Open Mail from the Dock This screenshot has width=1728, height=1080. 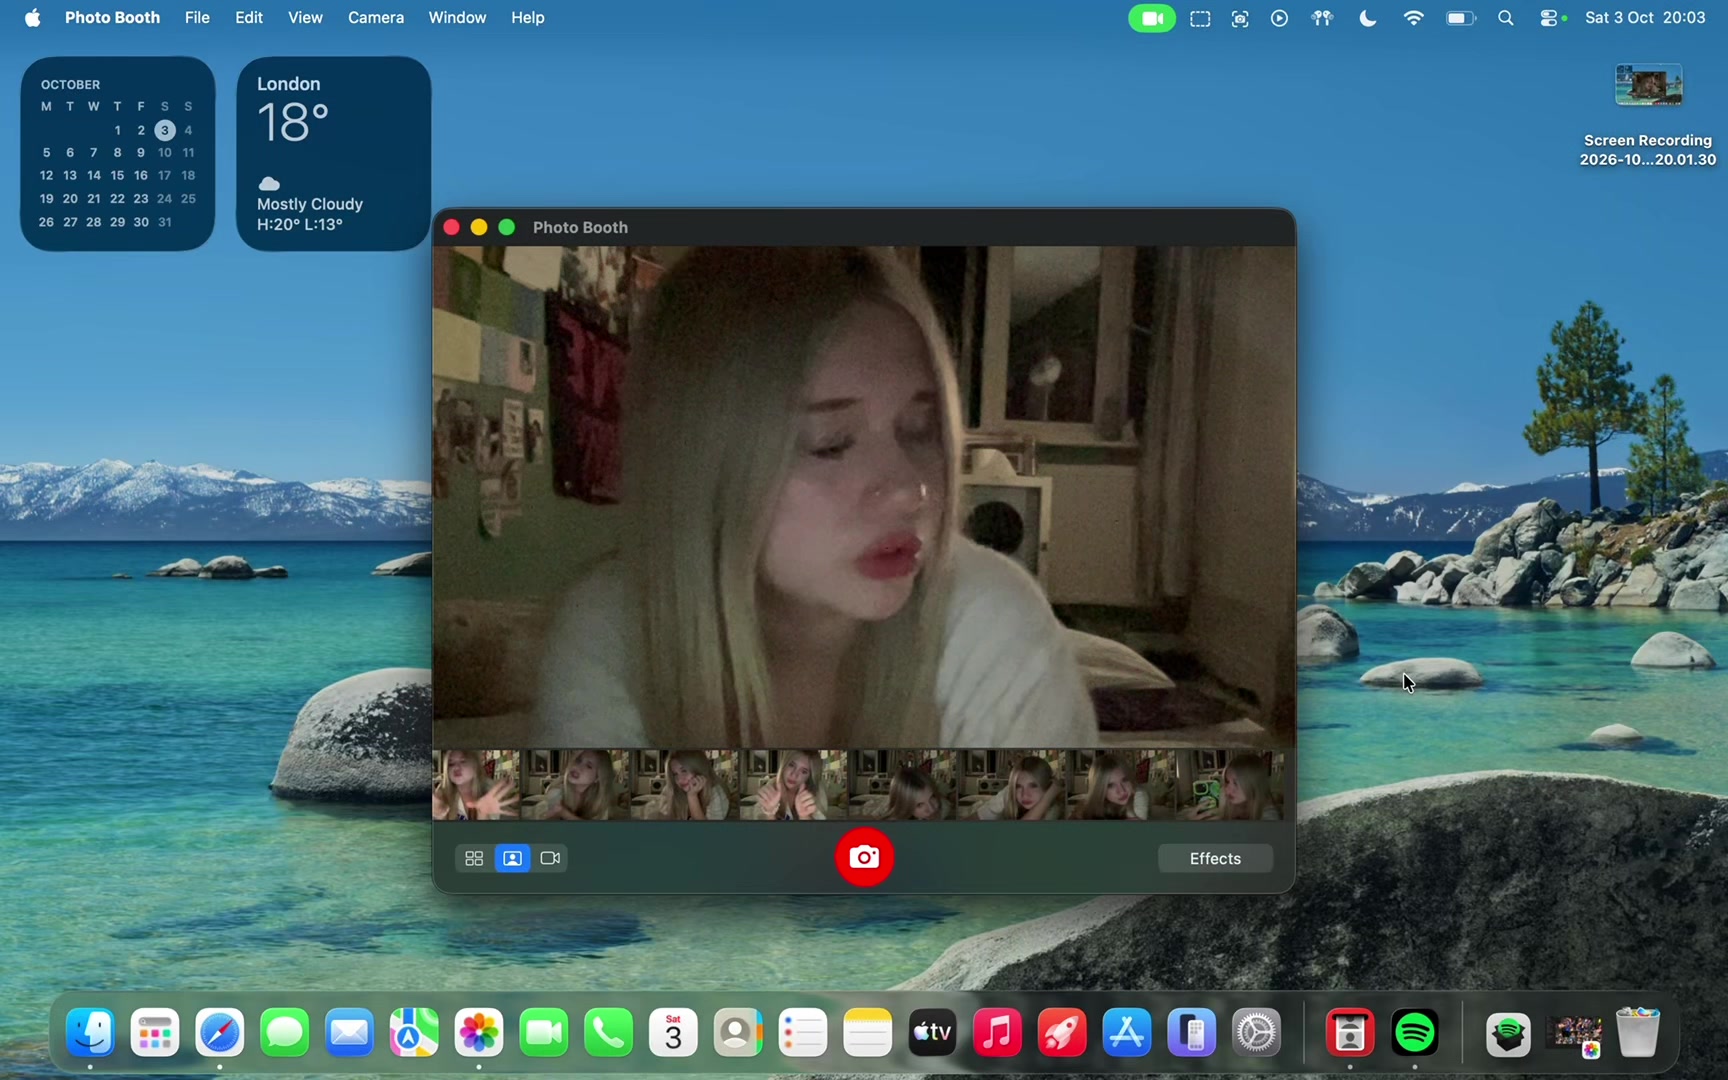(349, 1032)
